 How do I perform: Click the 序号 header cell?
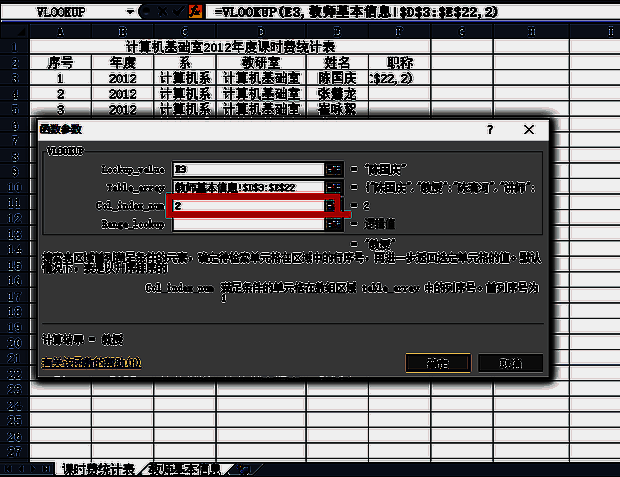[60, 62]
